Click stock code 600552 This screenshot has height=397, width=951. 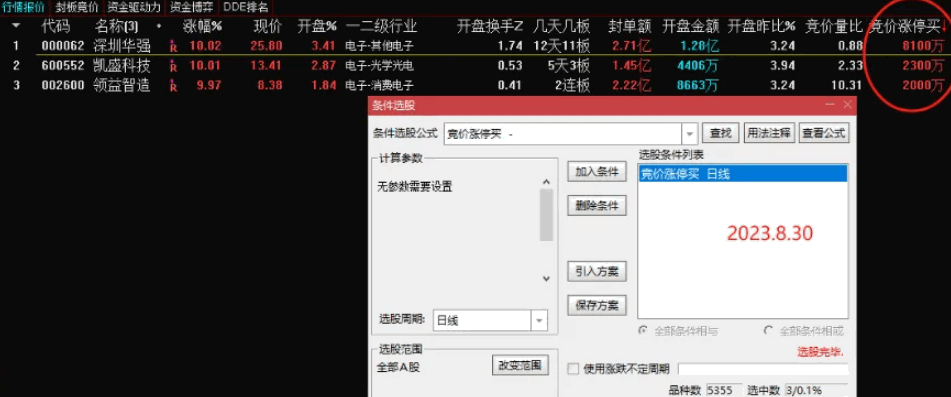click(x=63, y=65)
